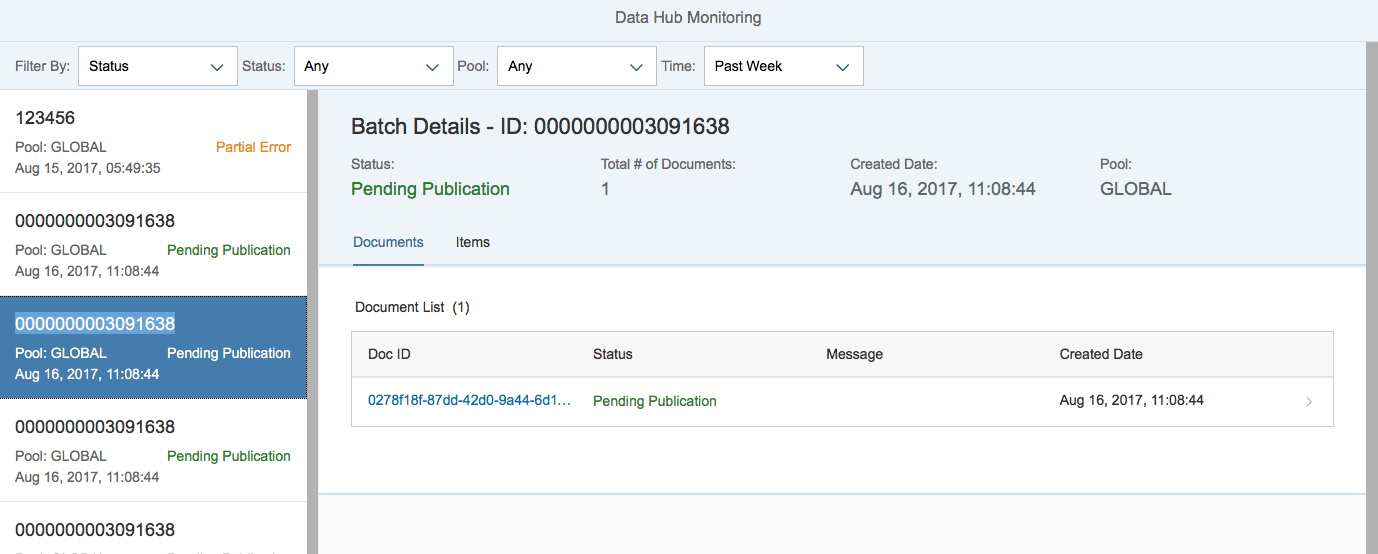Open the Status dropdown set to Any
The width and height of the screenshot is (1378, 554).
pos(373,66)
